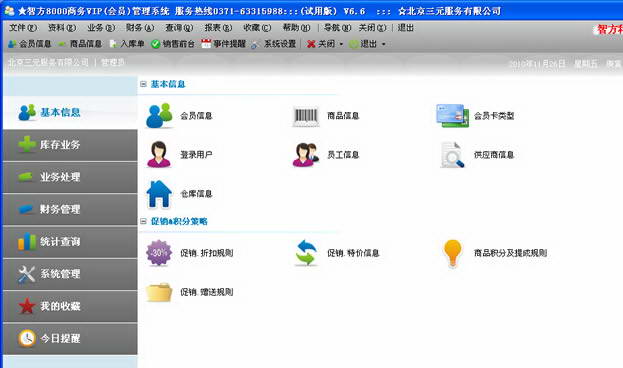The height and width of the screenshot is (368, 623).
Task: Open dropdown arrow next to toolbar 退出
Action: [383, 44]
